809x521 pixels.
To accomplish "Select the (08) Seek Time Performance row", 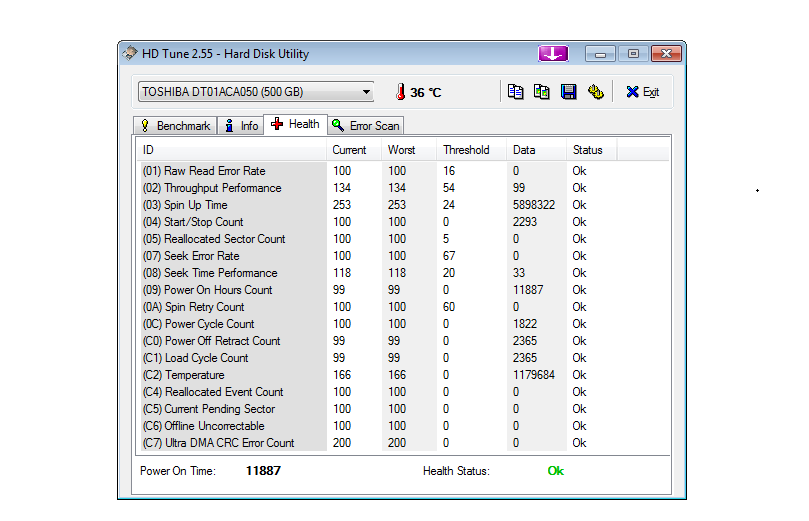I will tap(379, 273).
